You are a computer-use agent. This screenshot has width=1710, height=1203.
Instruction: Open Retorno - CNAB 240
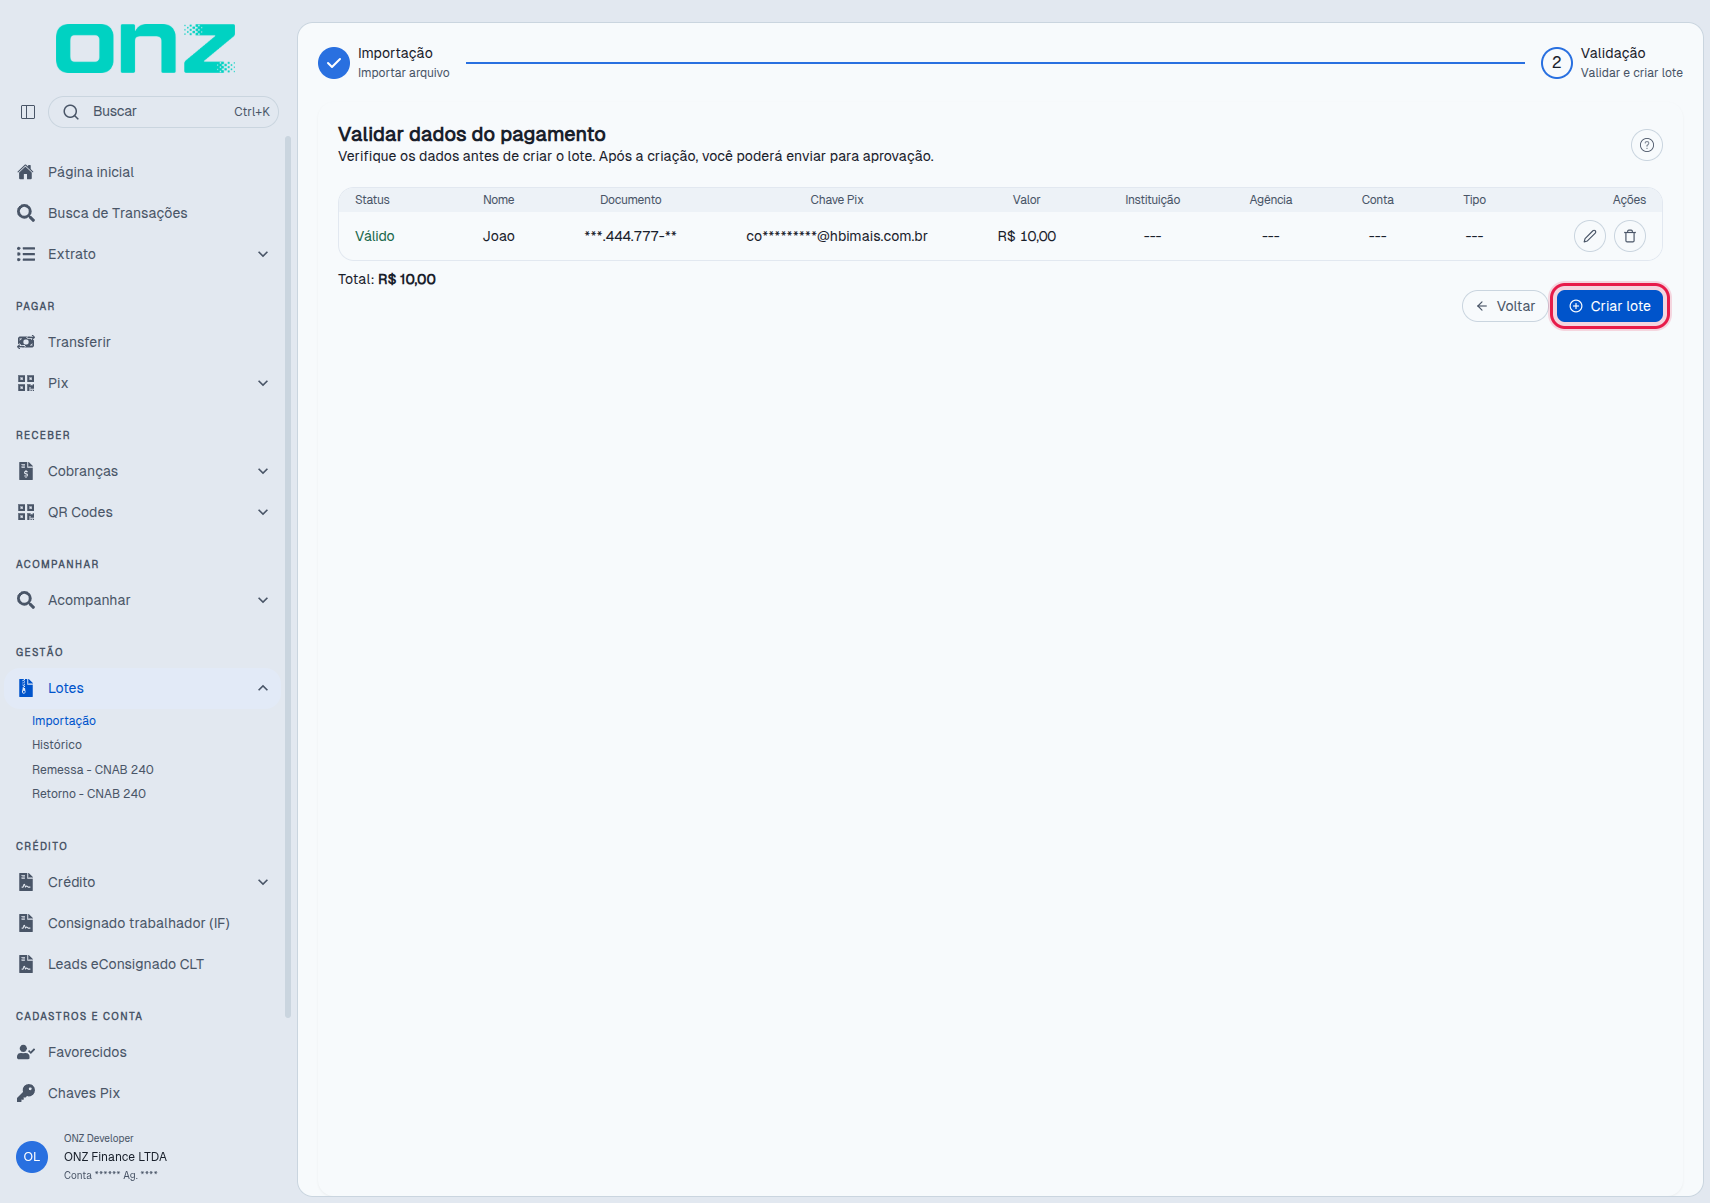pyautogui.click(x=89, y=794)
